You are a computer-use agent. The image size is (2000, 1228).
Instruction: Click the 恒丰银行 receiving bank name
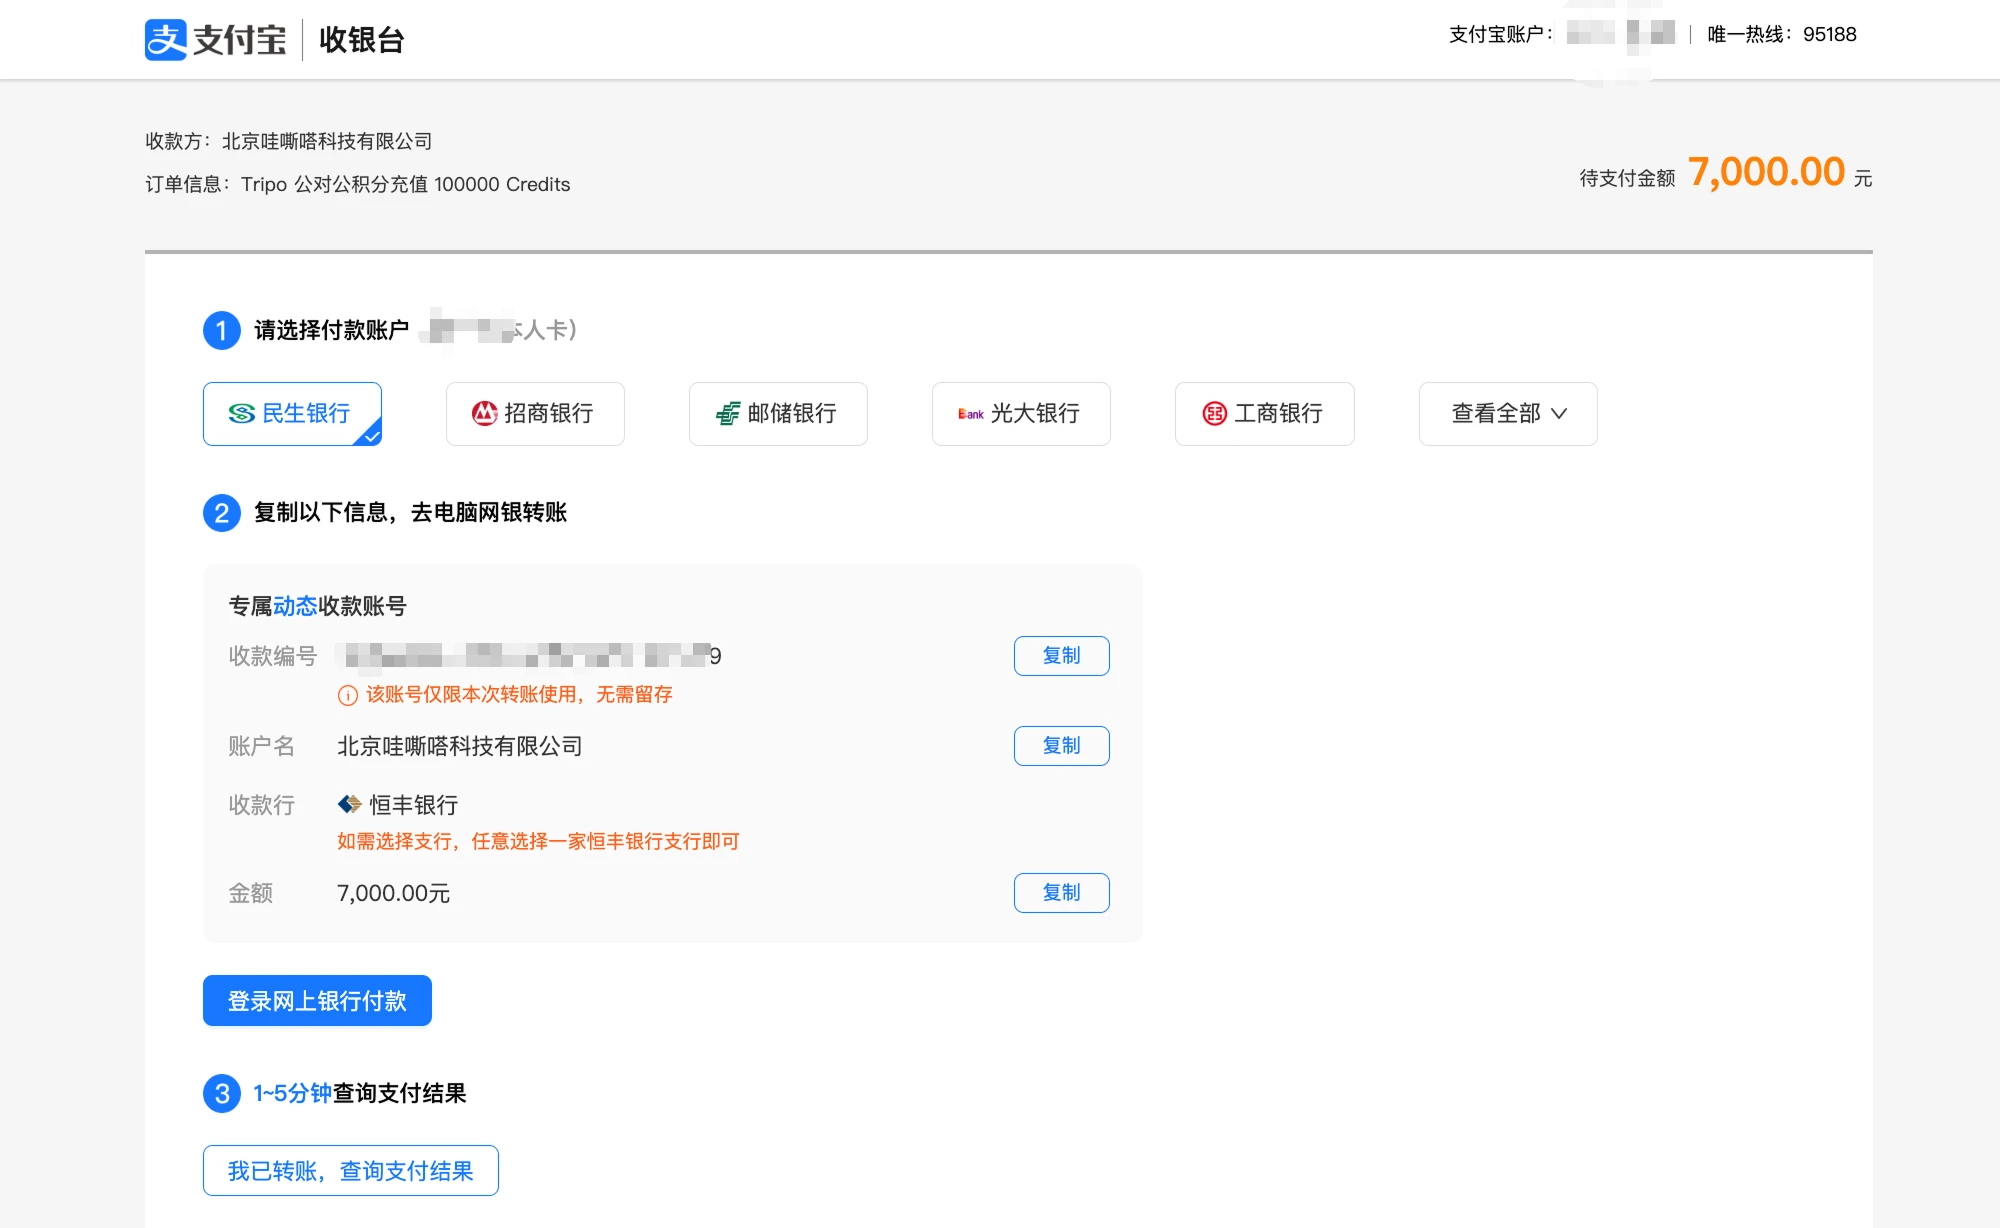click(x=414, y=805)
